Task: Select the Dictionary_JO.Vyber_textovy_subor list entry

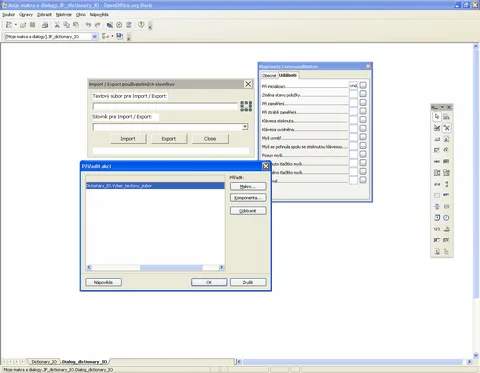Action: (155, 186)
